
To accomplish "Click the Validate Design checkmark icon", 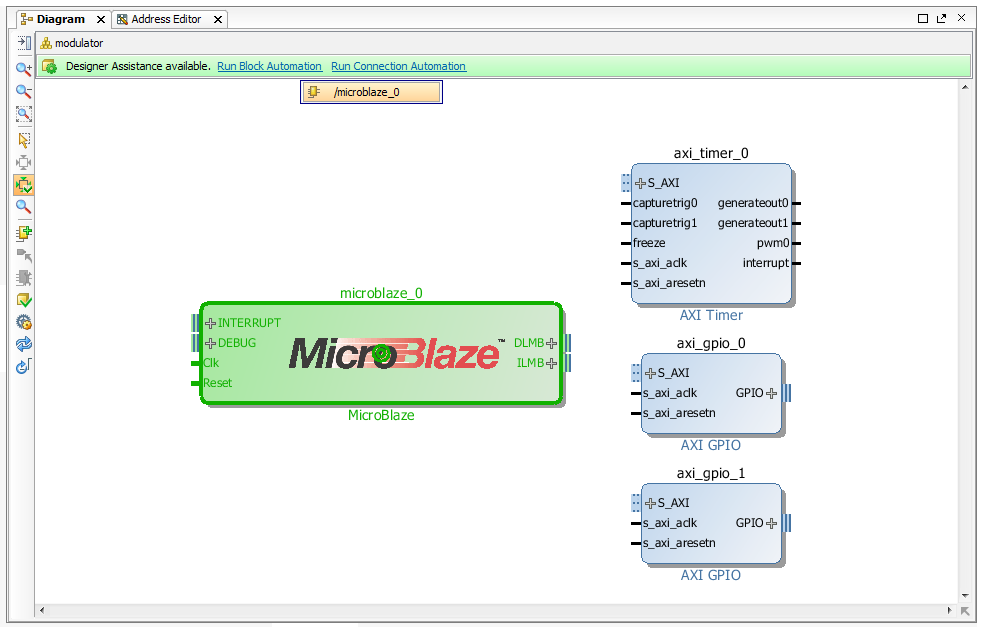I will (x=24, y=300).
